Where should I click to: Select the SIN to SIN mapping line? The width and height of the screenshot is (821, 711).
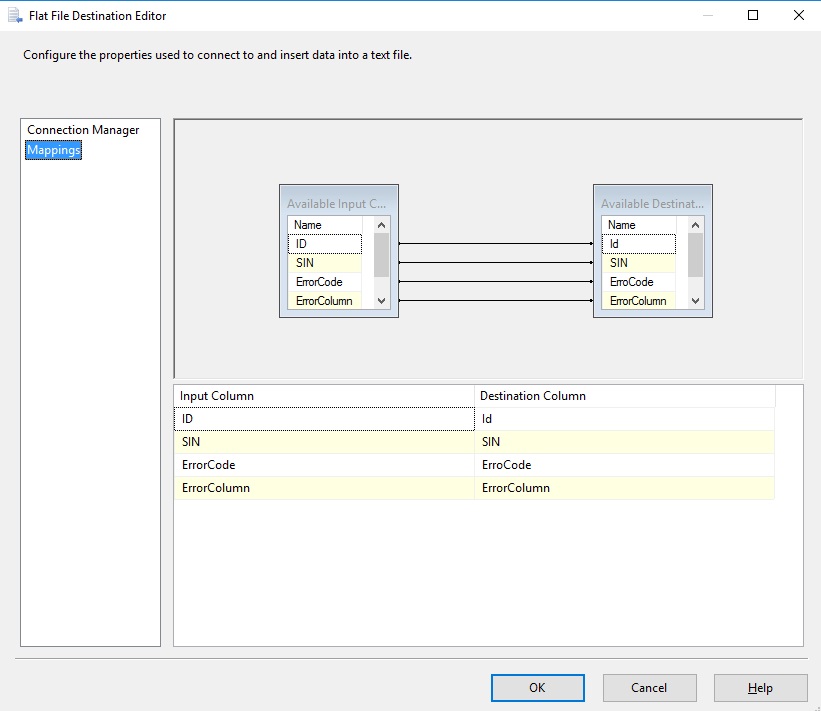pyautogui.click(x=496, y=262)
